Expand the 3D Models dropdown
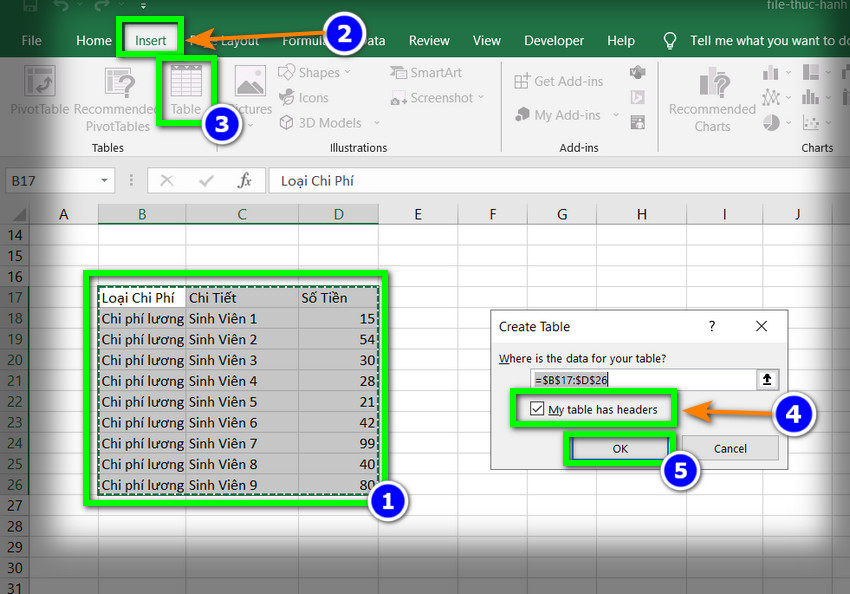Viewport: 850px width, 594px height. pos(377,123)
